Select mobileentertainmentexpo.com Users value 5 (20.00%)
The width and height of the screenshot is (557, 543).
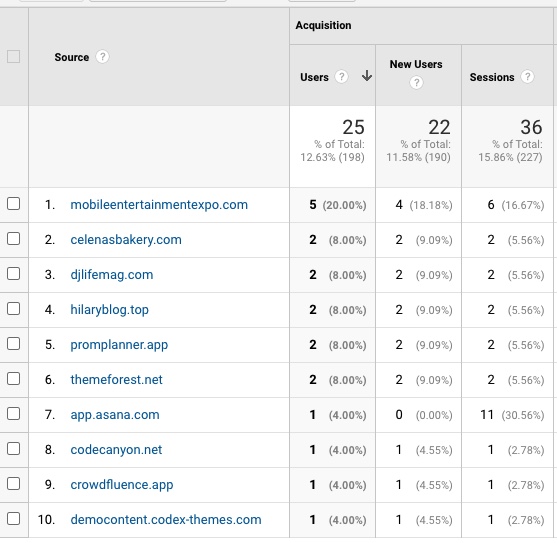pyautogui.click(x=337, y=205)
